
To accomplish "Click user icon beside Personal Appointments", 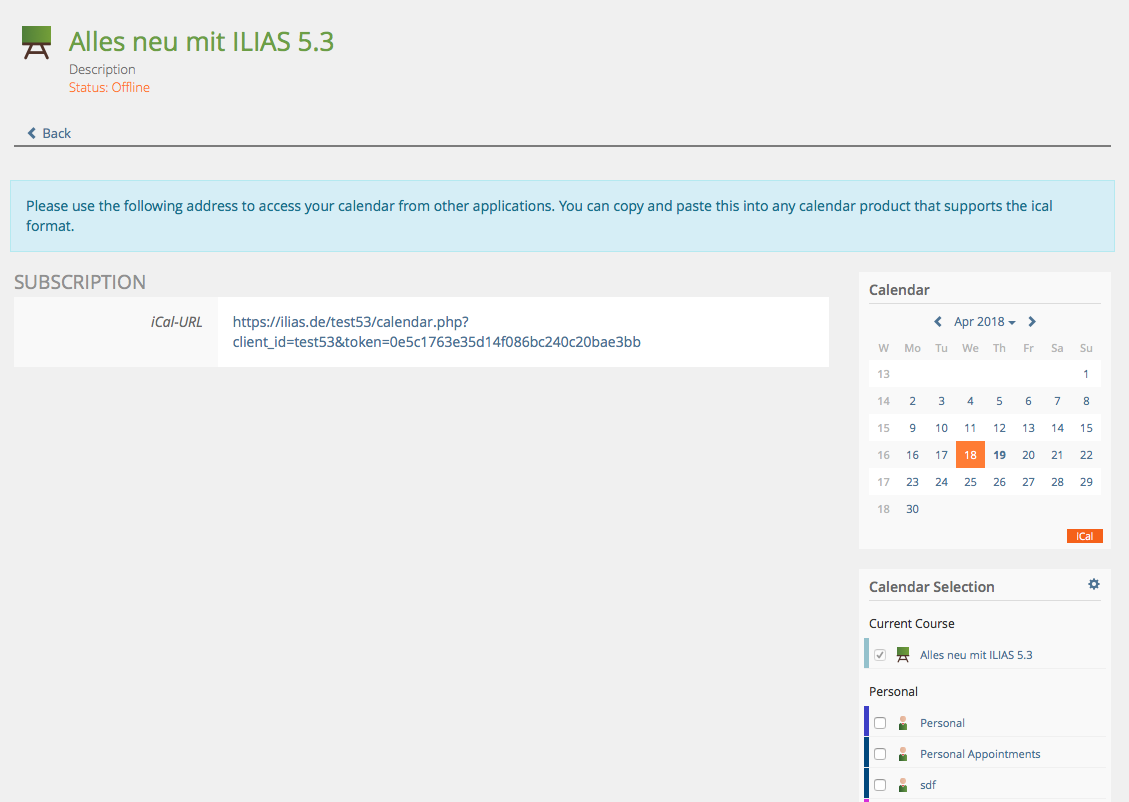I will pos(903,754).
